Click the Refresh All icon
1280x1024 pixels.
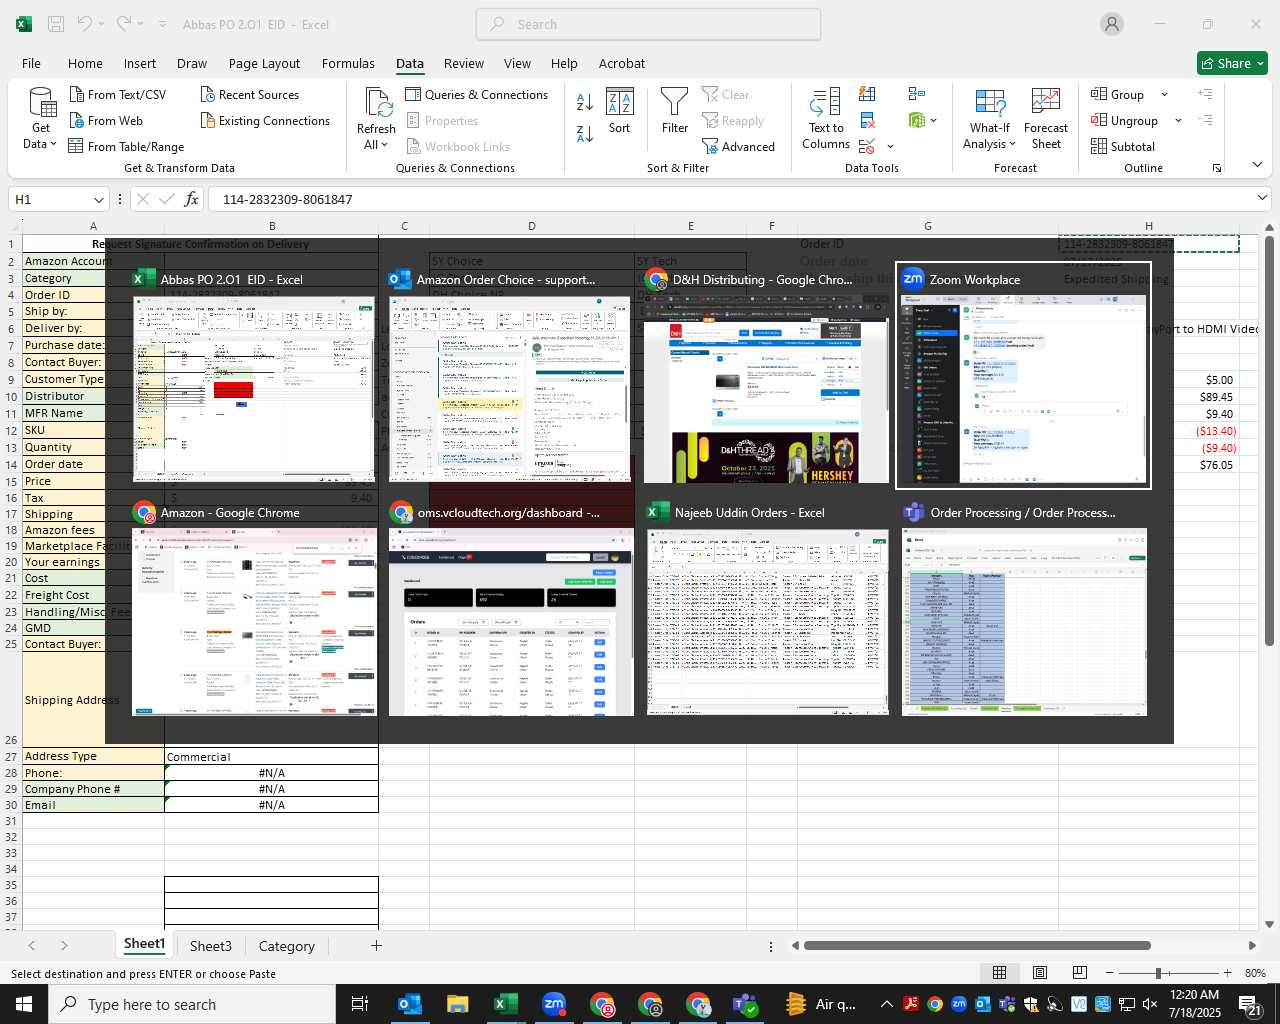click(378, 103)
